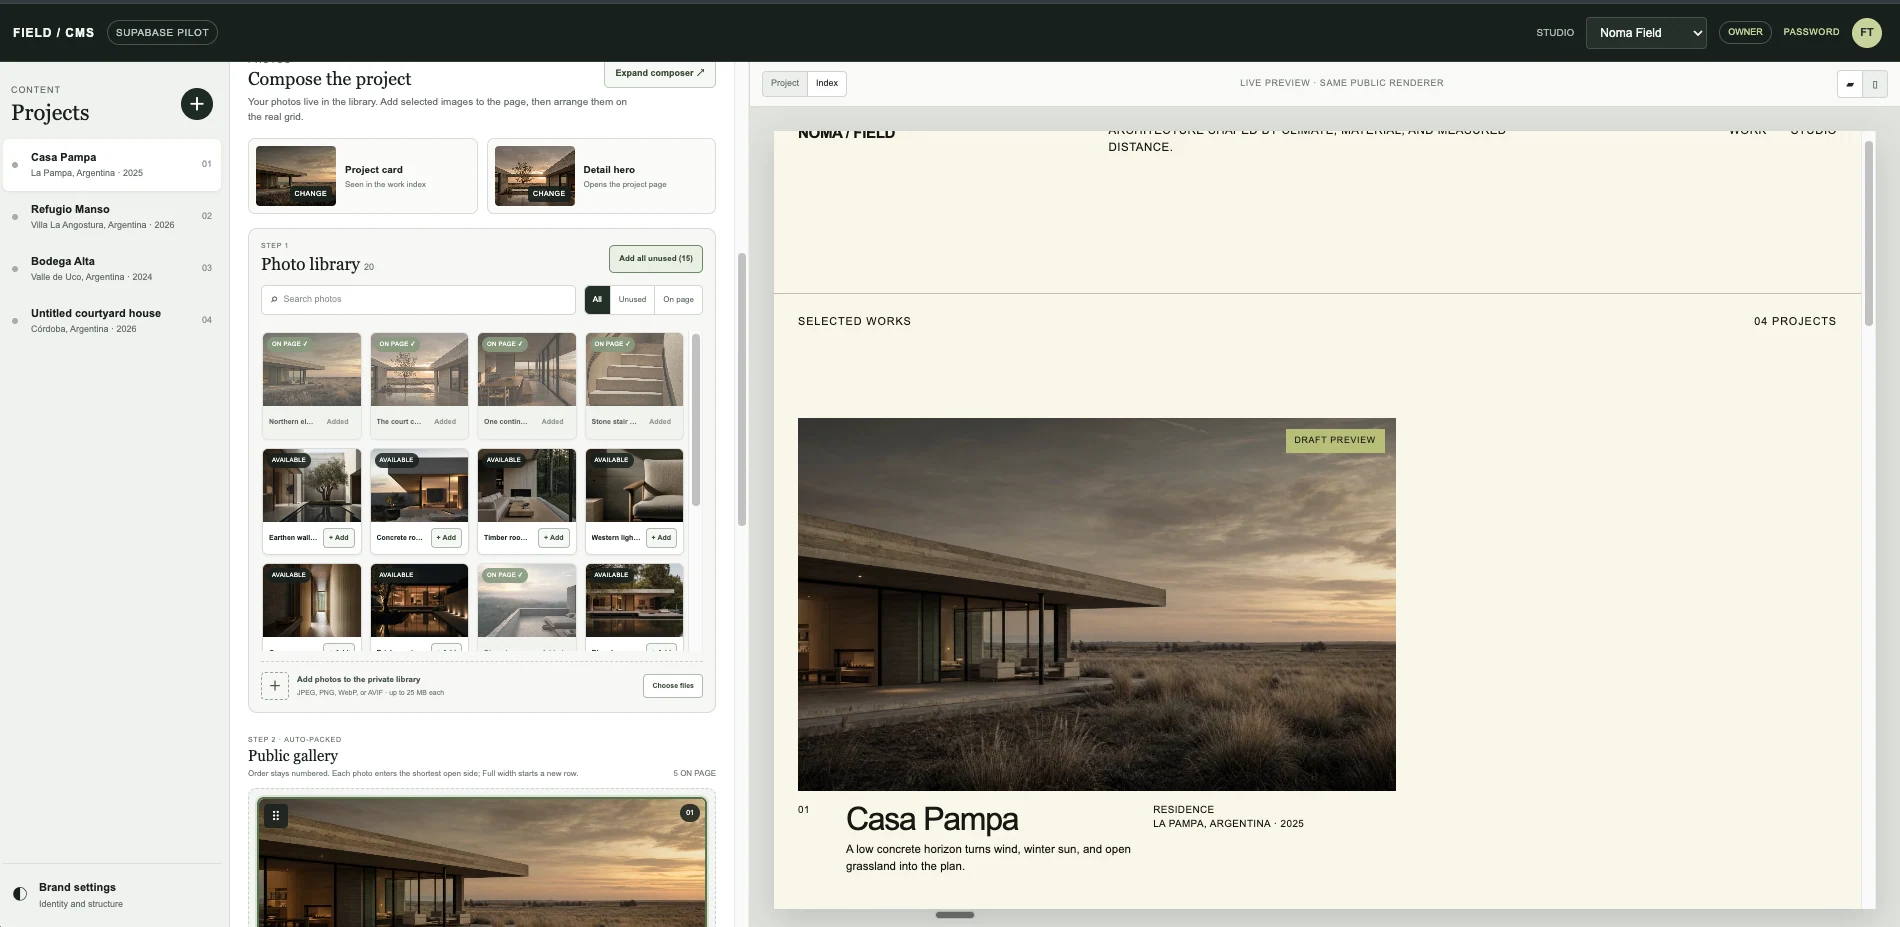Click the Western ligh... armchair thumbnail
This screenshot has height=927, width=1900.
pos(634,486)
